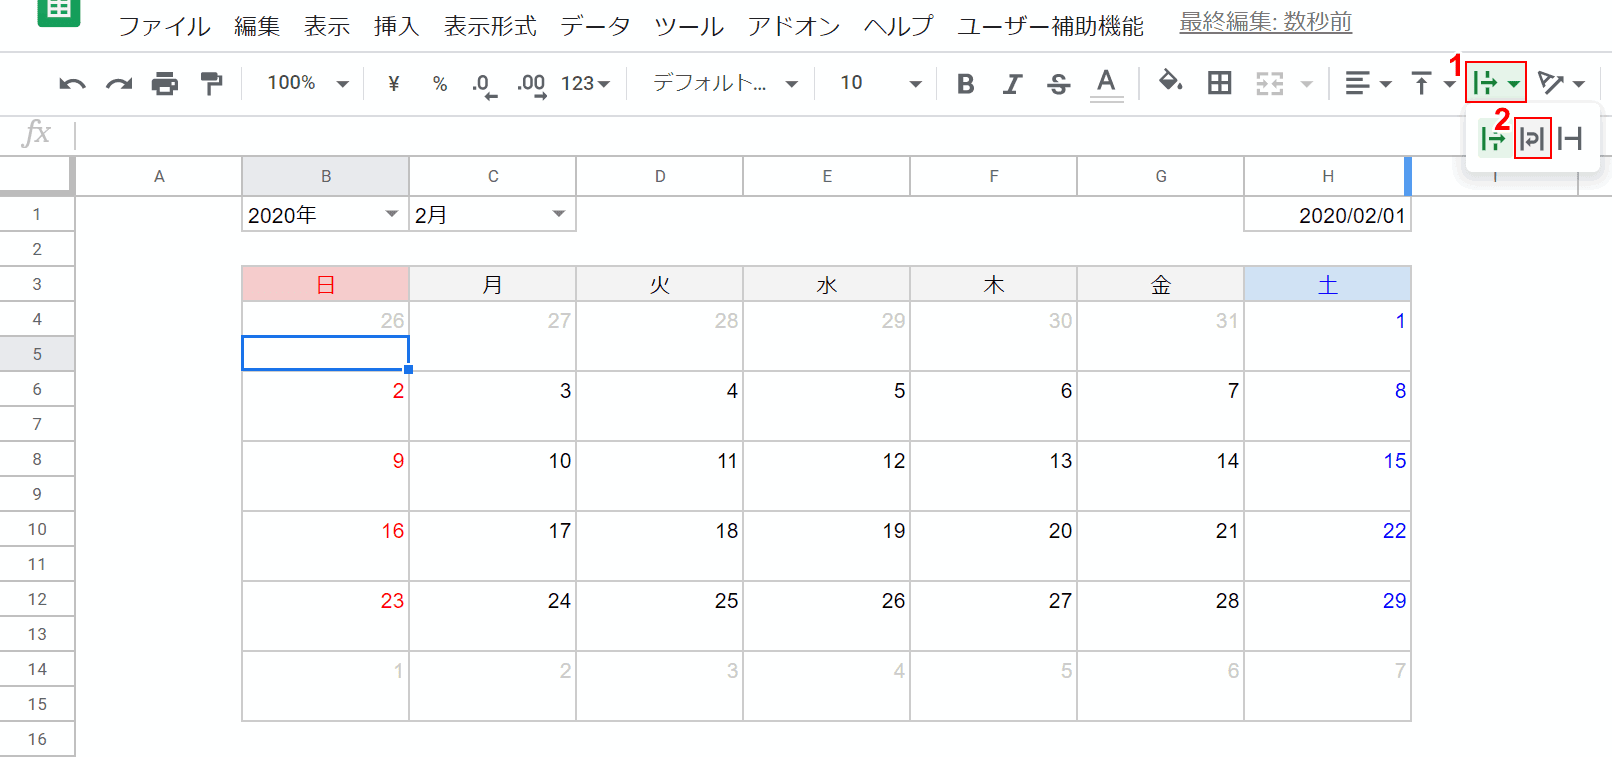Open vertical align dropdown

(1432, 83)
